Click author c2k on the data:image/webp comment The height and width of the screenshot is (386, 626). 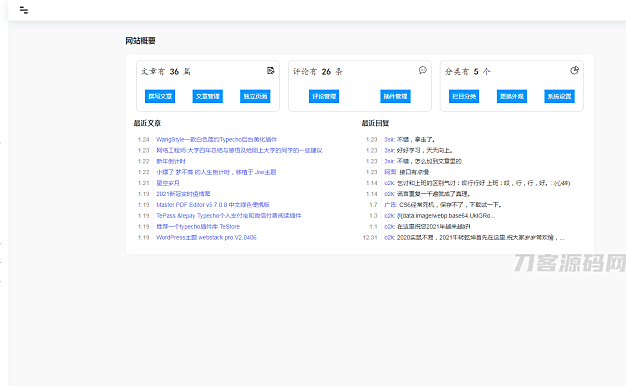[390, 216]
